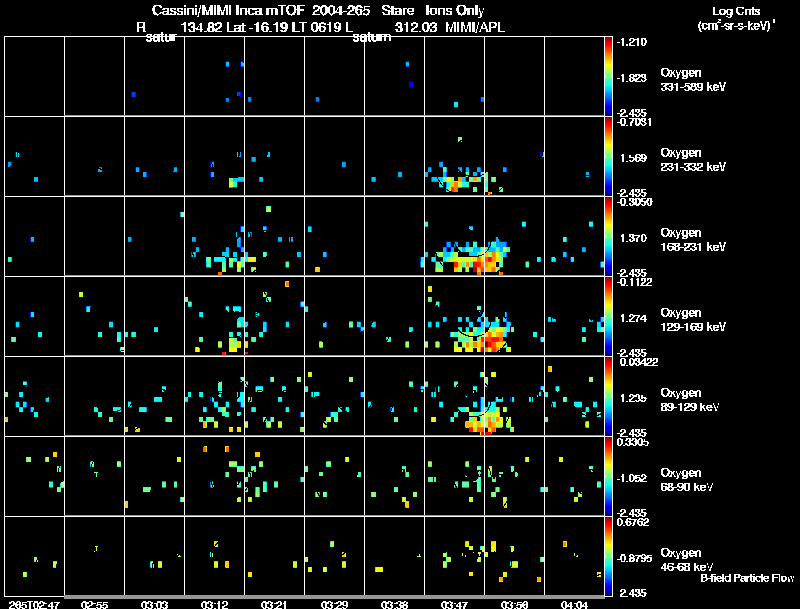Click the Oxygen 46-68 keV color scale bar
800x609 pixels.
point(608,556)
